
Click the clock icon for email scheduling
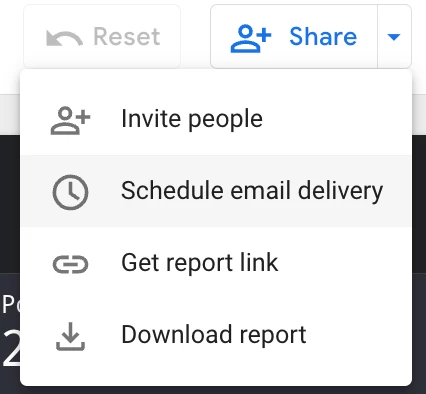70,192
